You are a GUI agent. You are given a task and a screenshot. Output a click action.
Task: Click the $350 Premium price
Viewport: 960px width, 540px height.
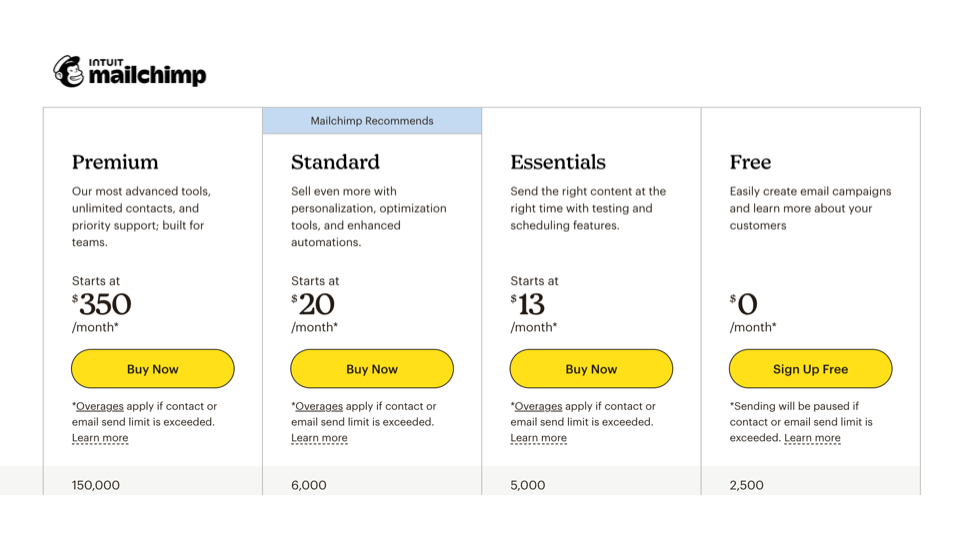[x=104, y=304]
